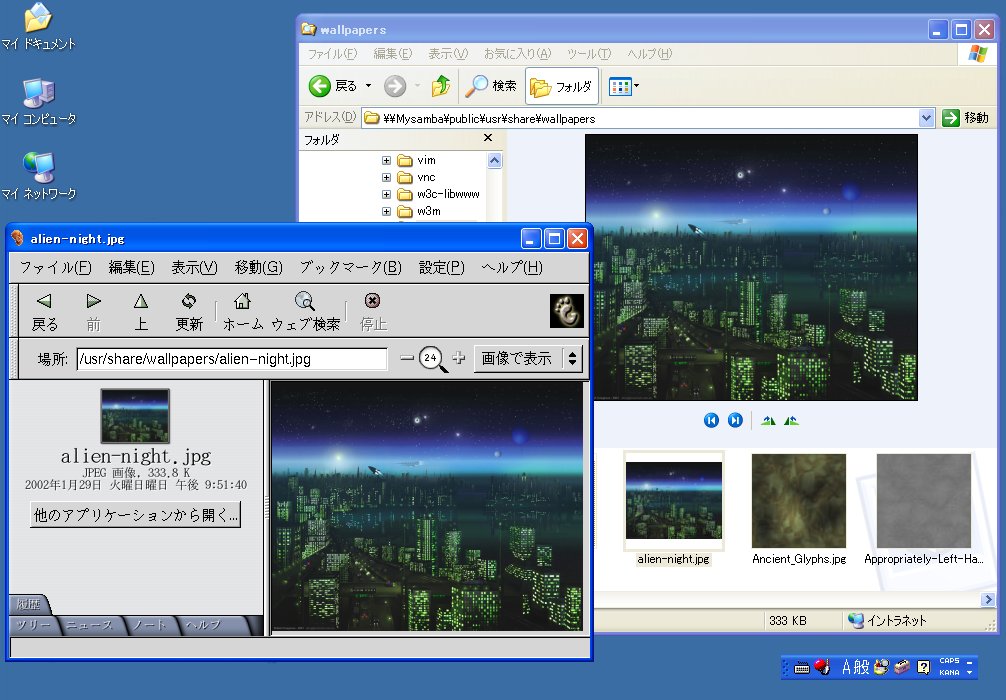Open the address bar dropdown arrow
This screenshot has width=1006, height=700.
tap(926, 118)
